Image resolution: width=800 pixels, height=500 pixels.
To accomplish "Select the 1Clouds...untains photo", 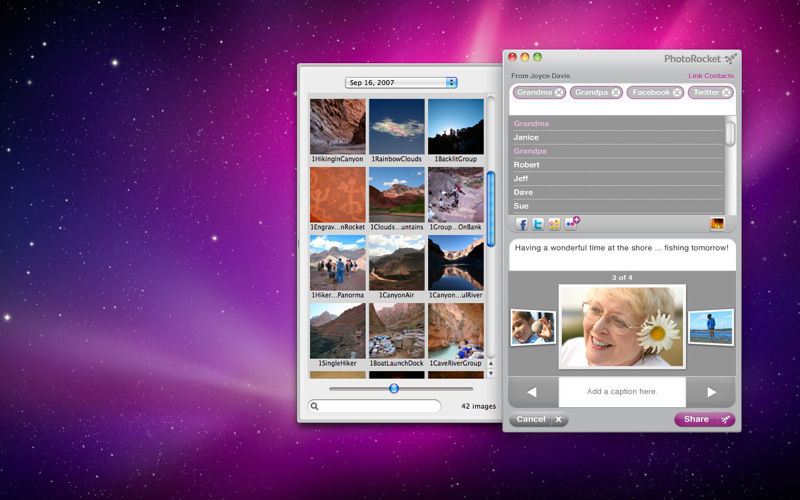I will tap(396, 194).
